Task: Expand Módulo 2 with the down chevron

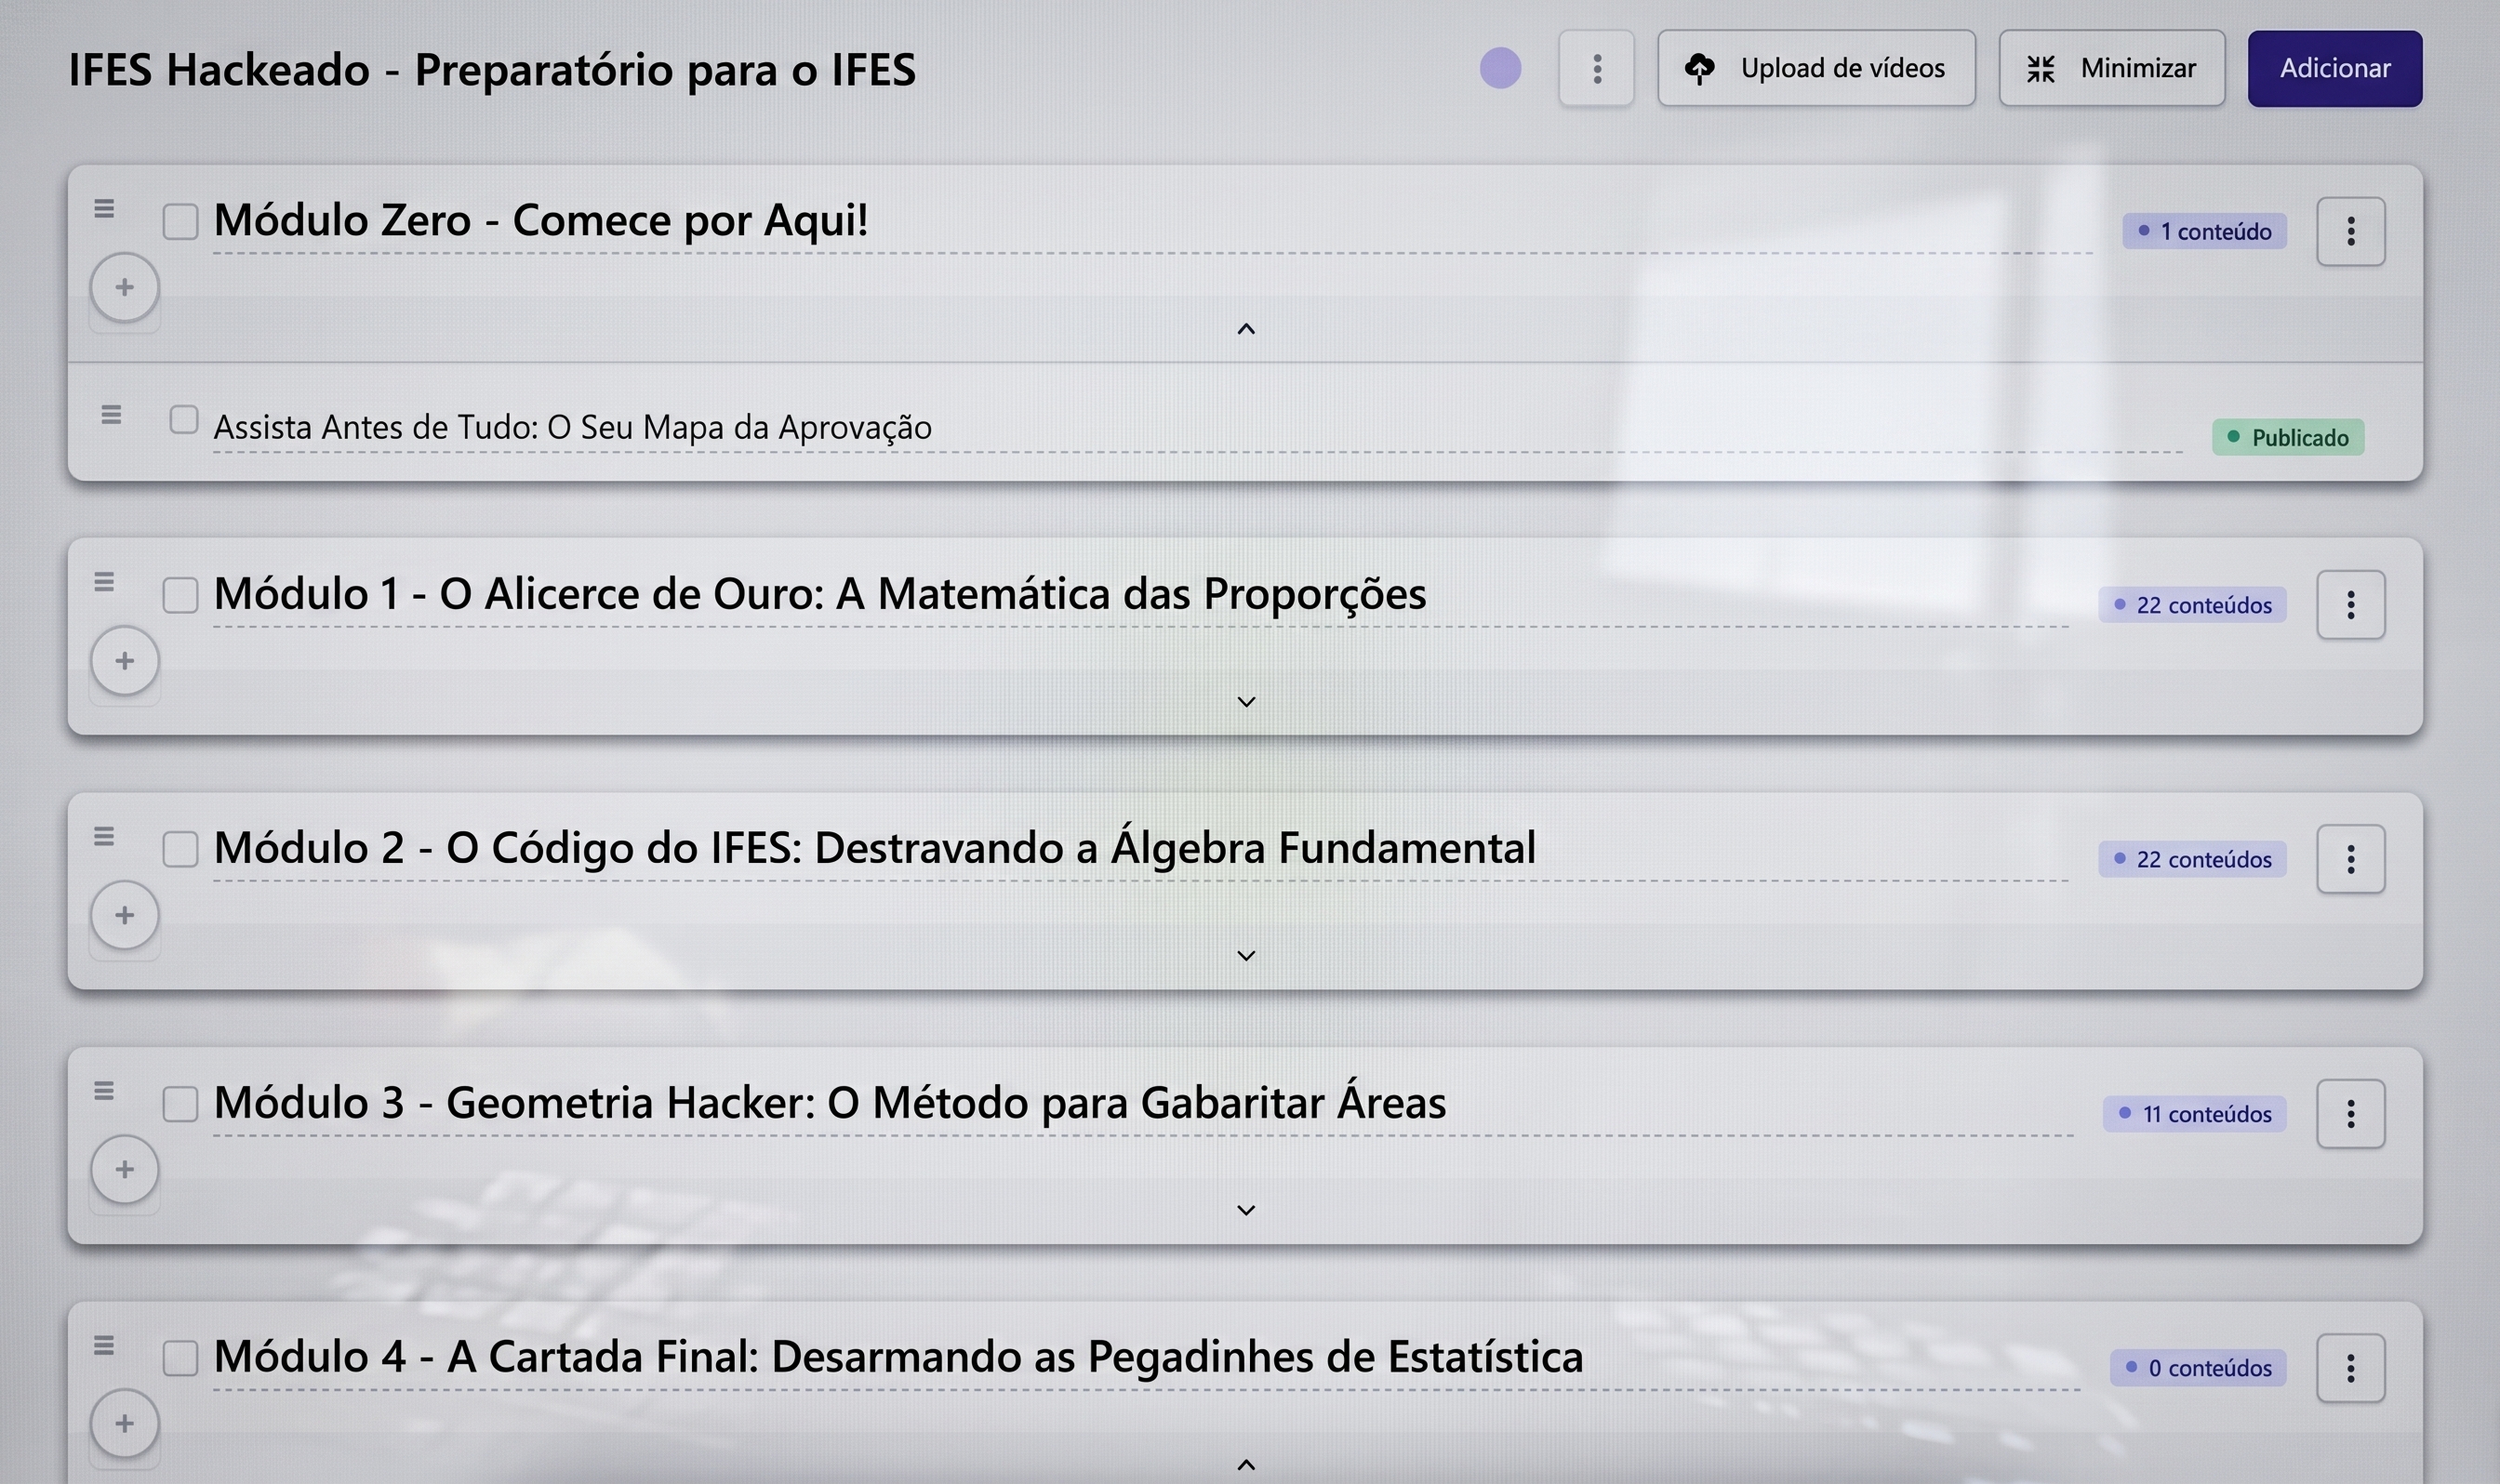Action: coord(1245,956)
